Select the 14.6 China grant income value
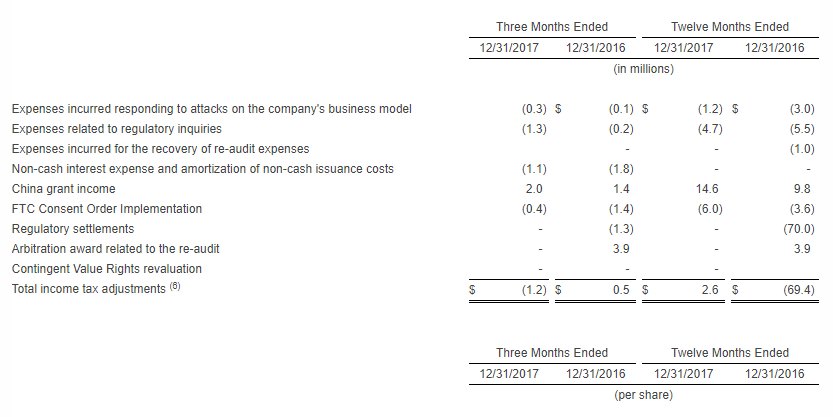Image resolution: width=833 pixels, height=417 pixels. tap(707, 189)
